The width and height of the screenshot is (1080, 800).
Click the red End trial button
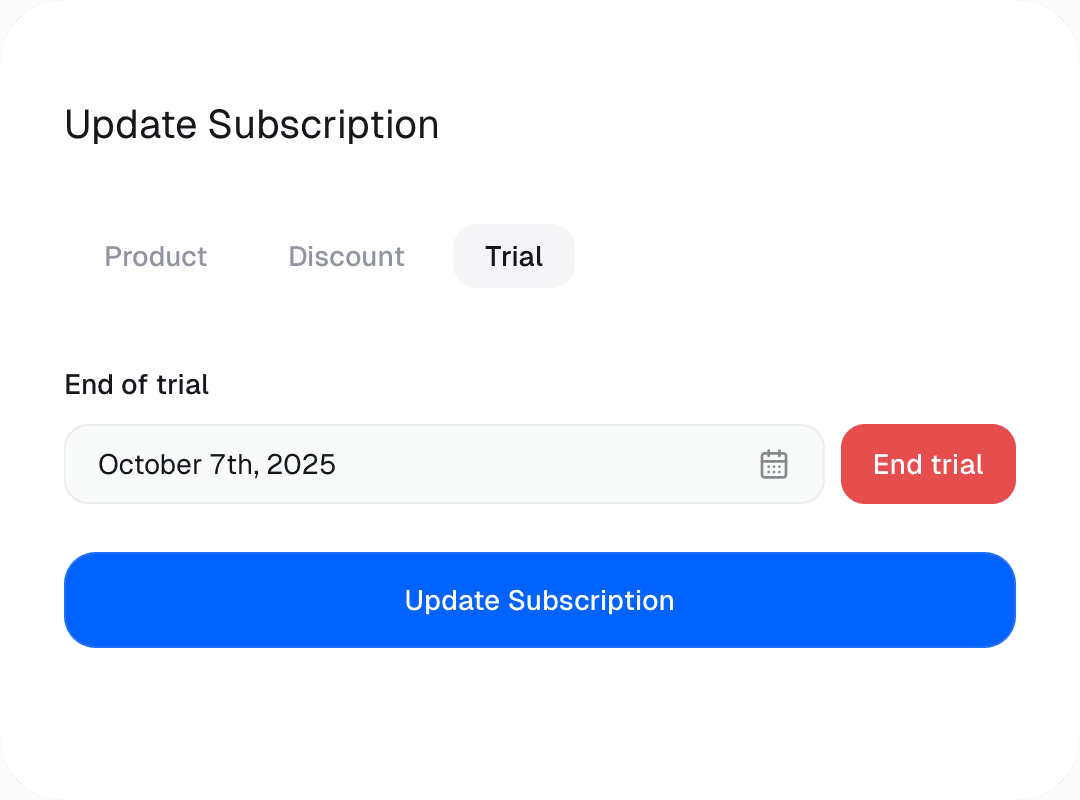pyautogui.click(x=928, y=464)
